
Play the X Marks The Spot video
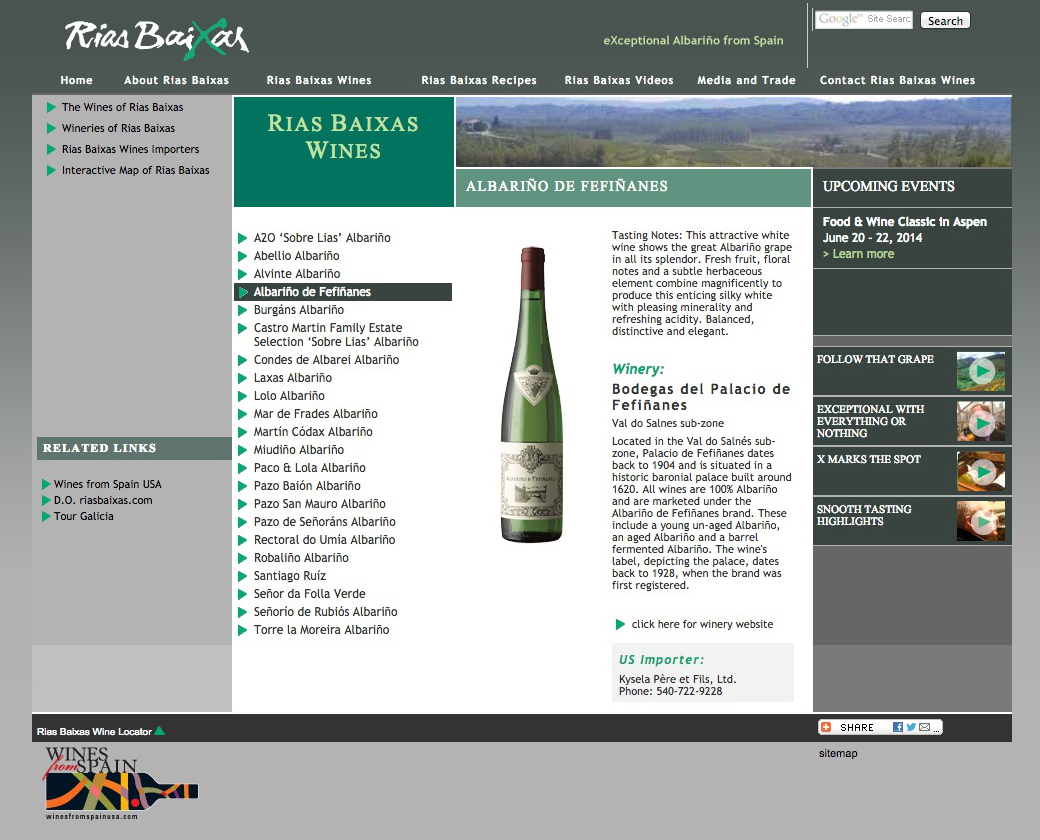(x=980, y=471)
